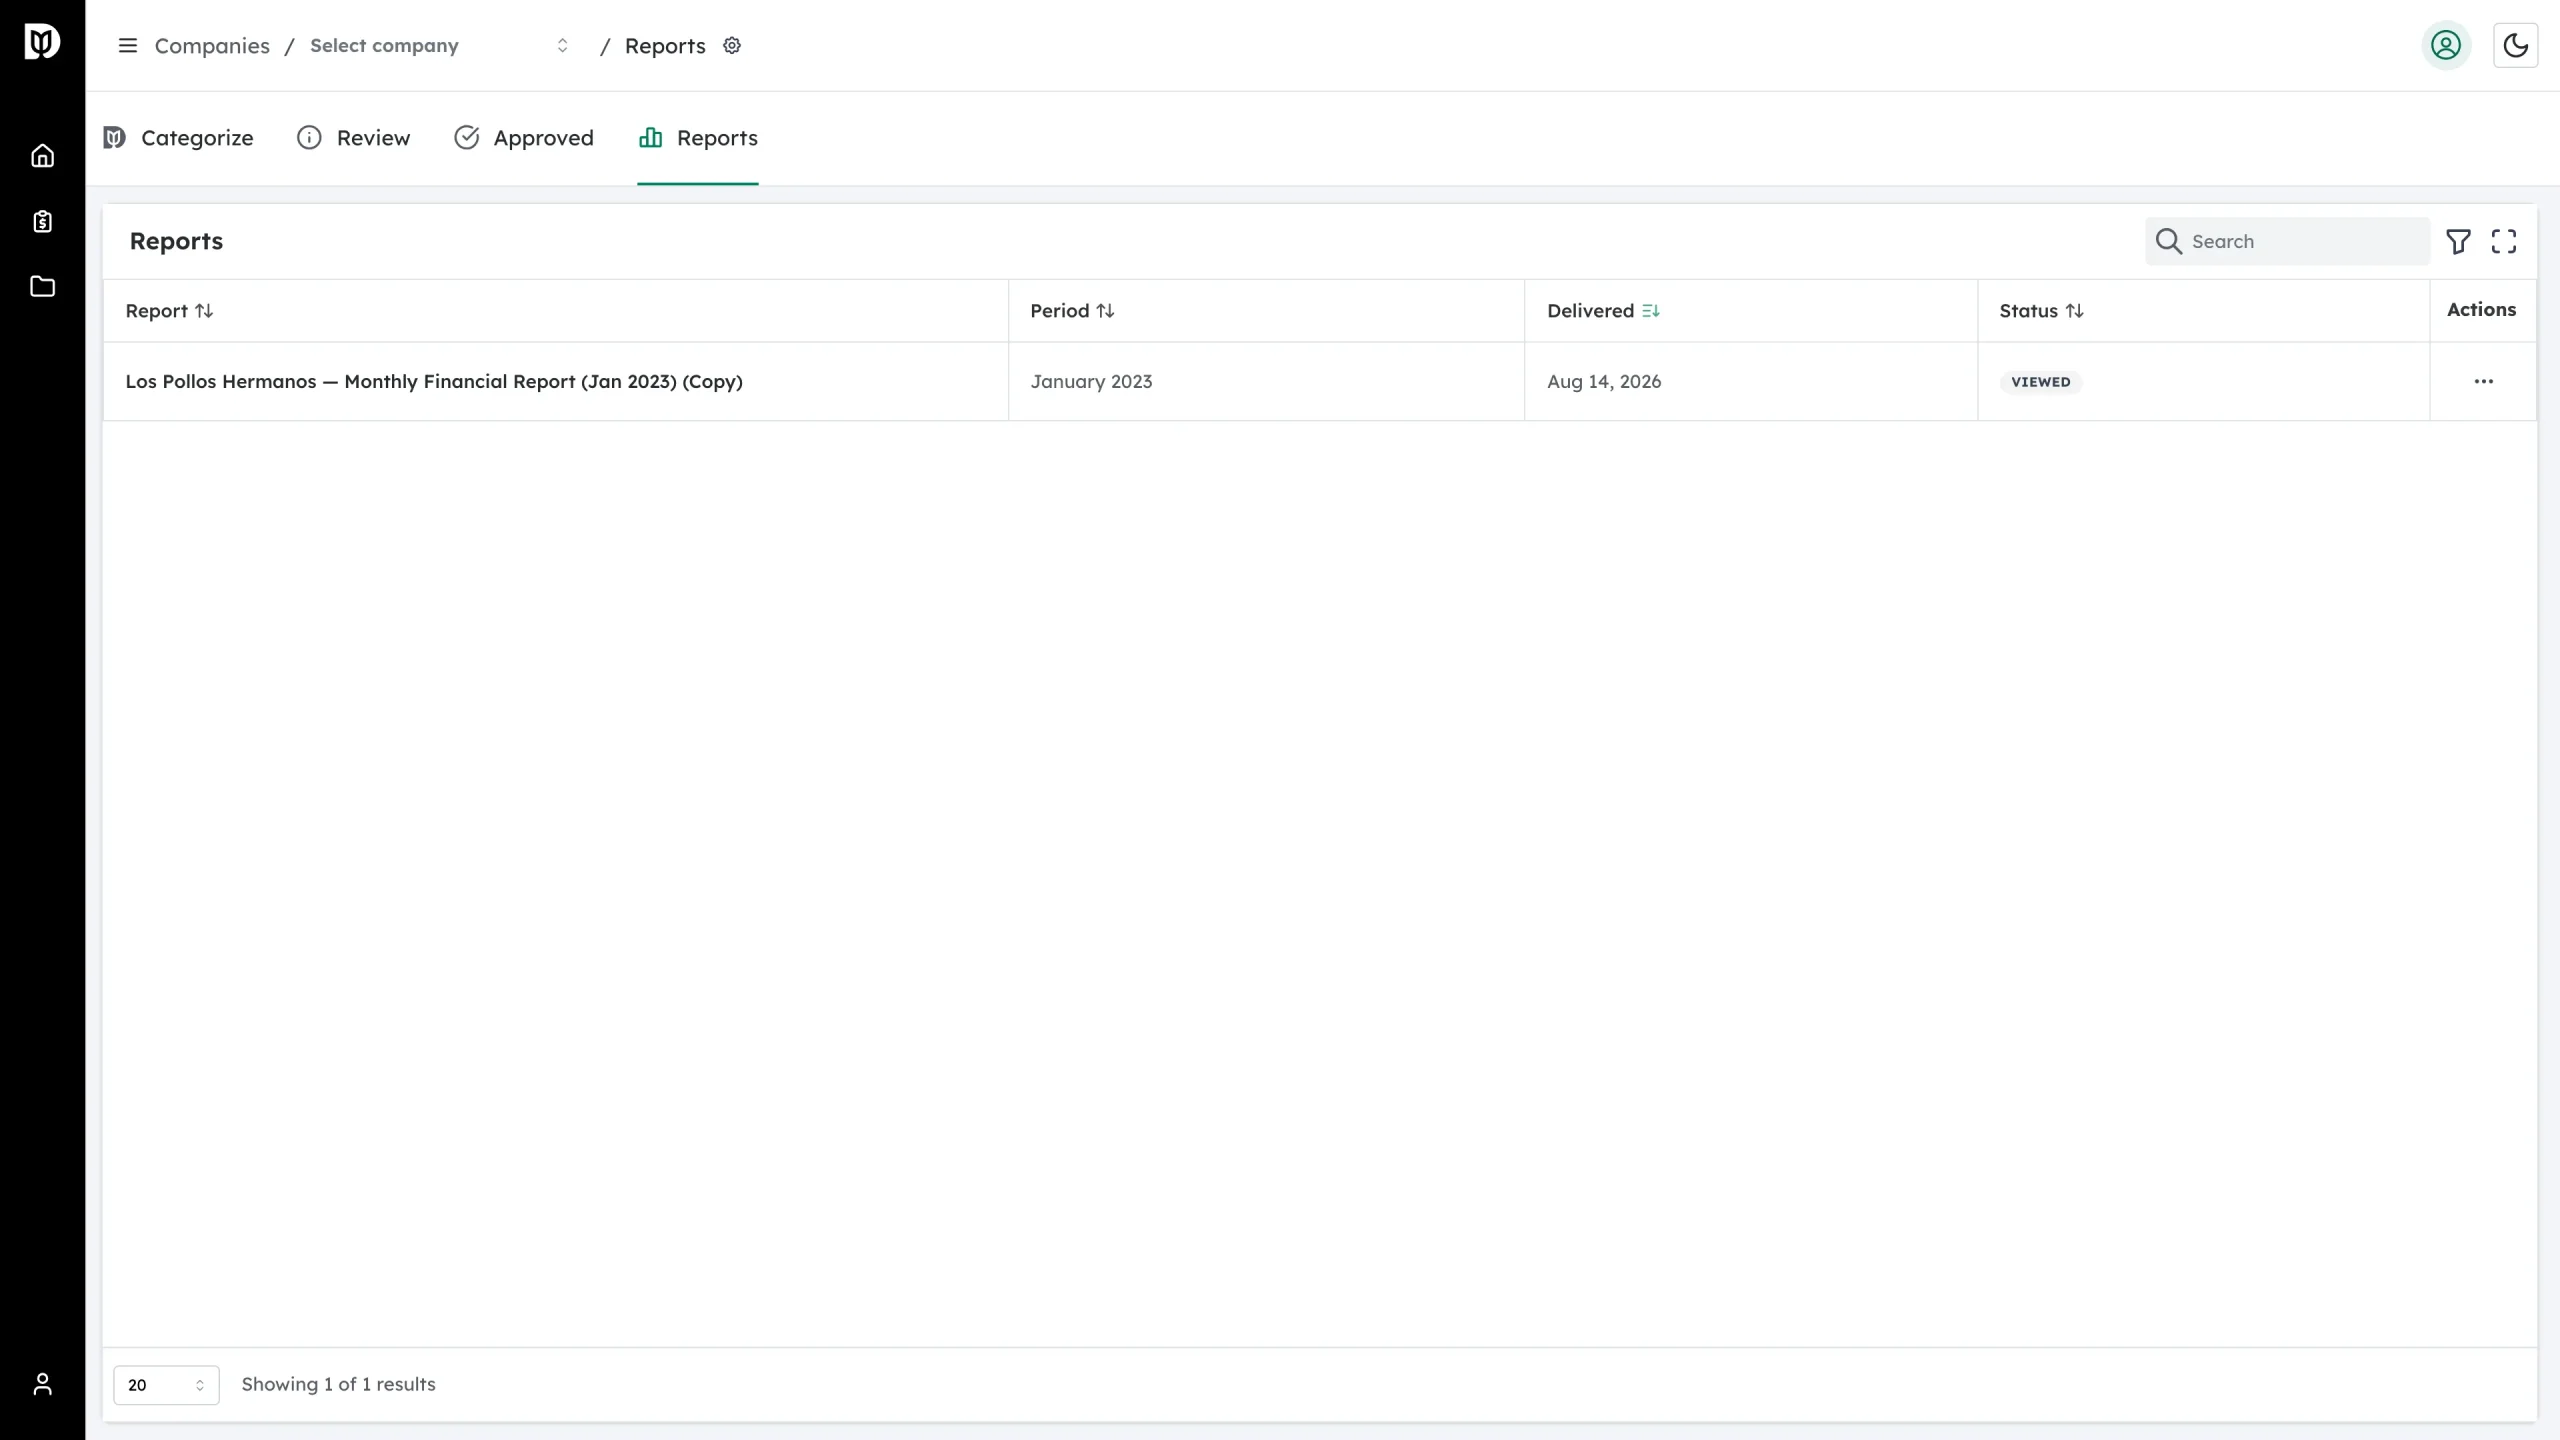The width and height of the screenshot is (2560, 1440).
Task: Go to Companies breadcrumb link
Action: click(212, 46)
